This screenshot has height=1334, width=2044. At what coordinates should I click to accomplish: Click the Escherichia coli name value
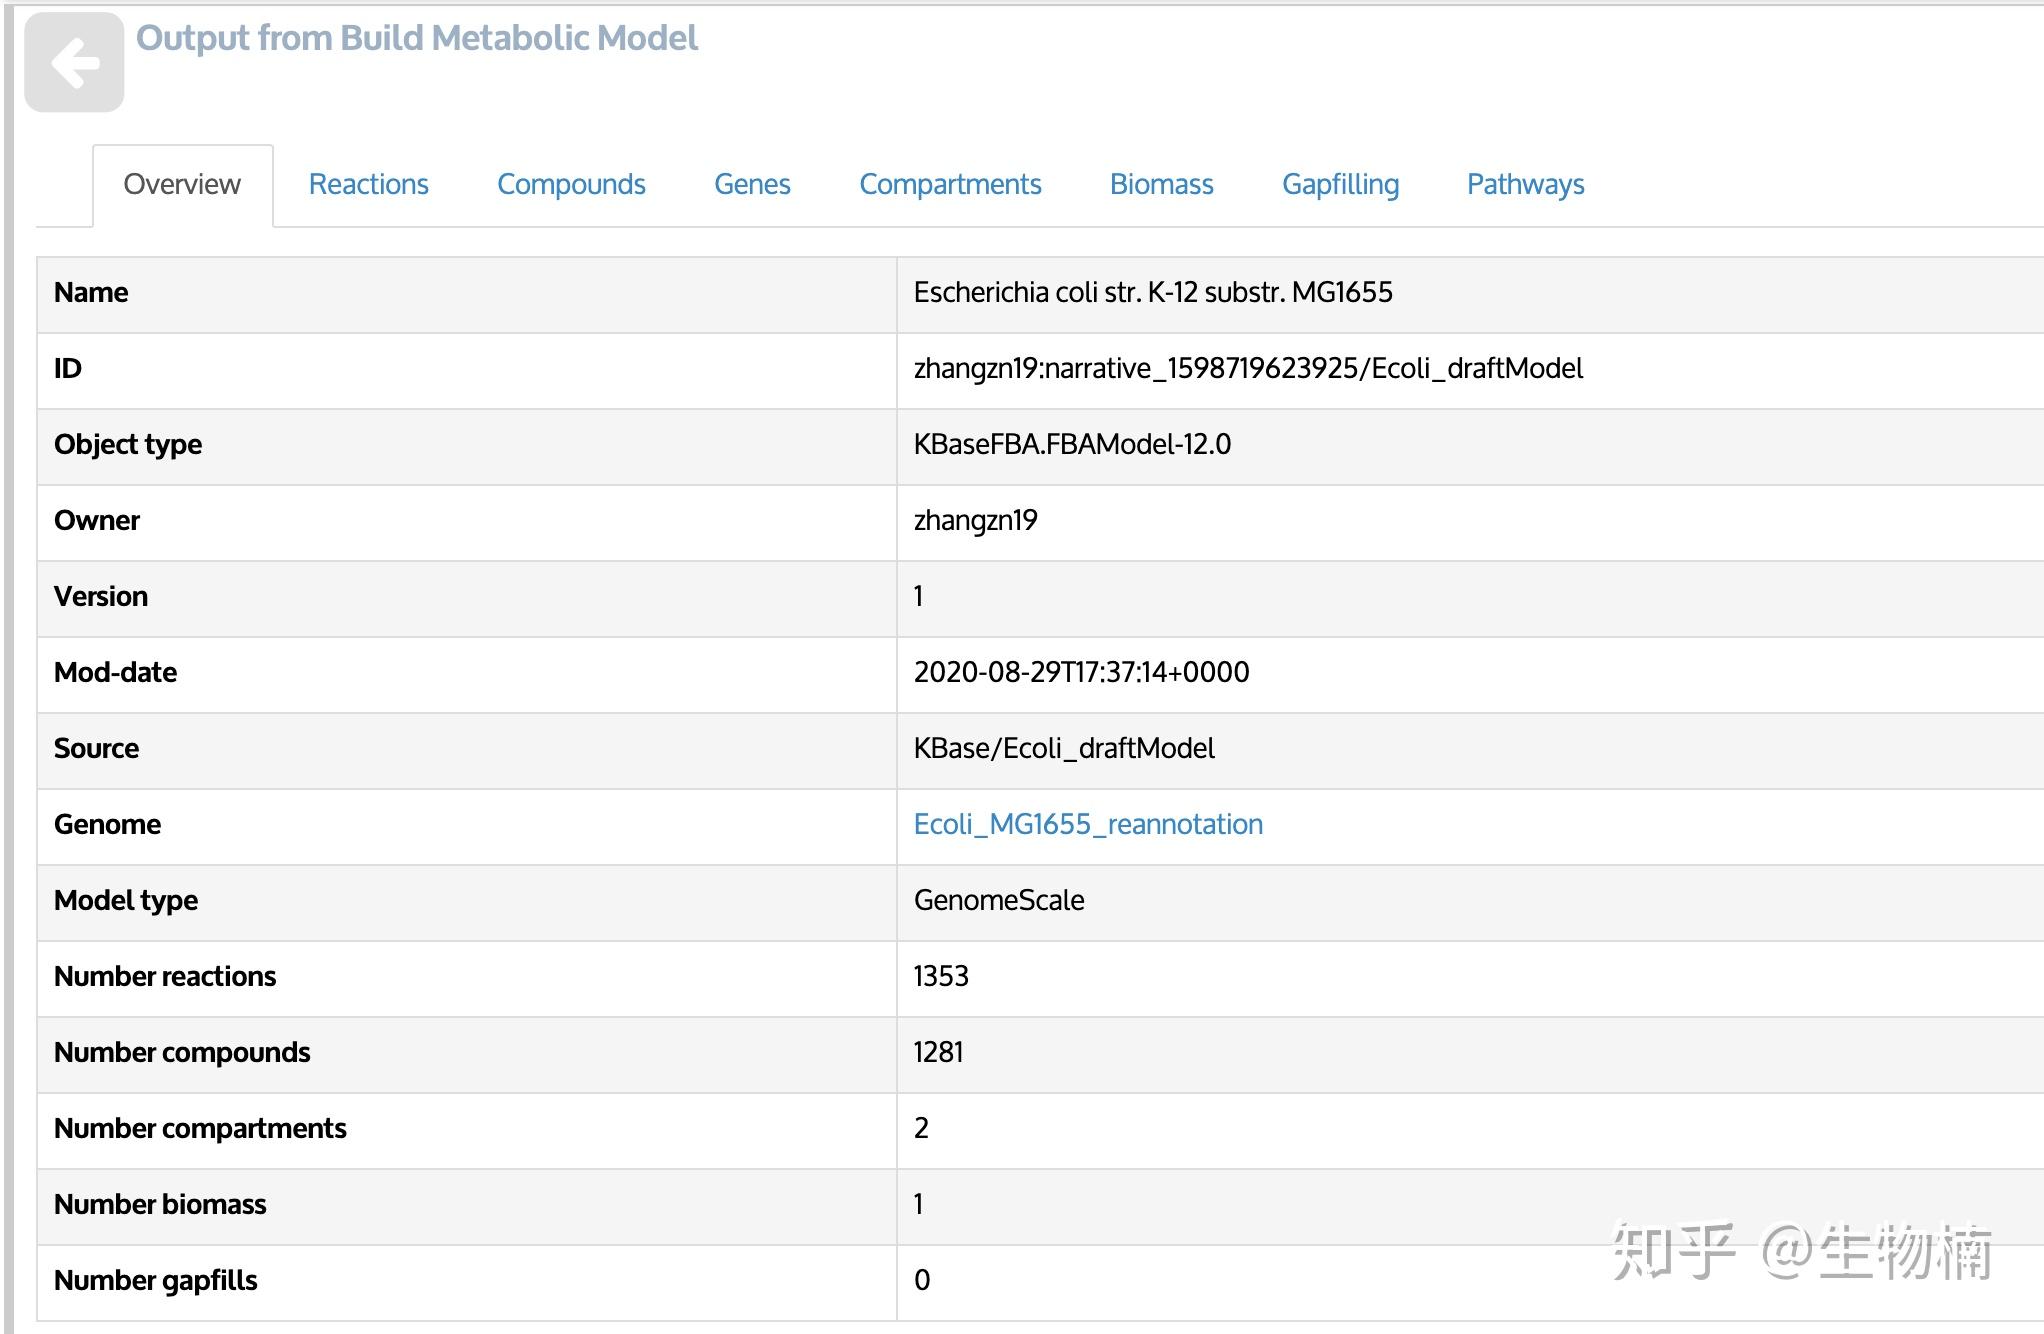click(1152, 293)
